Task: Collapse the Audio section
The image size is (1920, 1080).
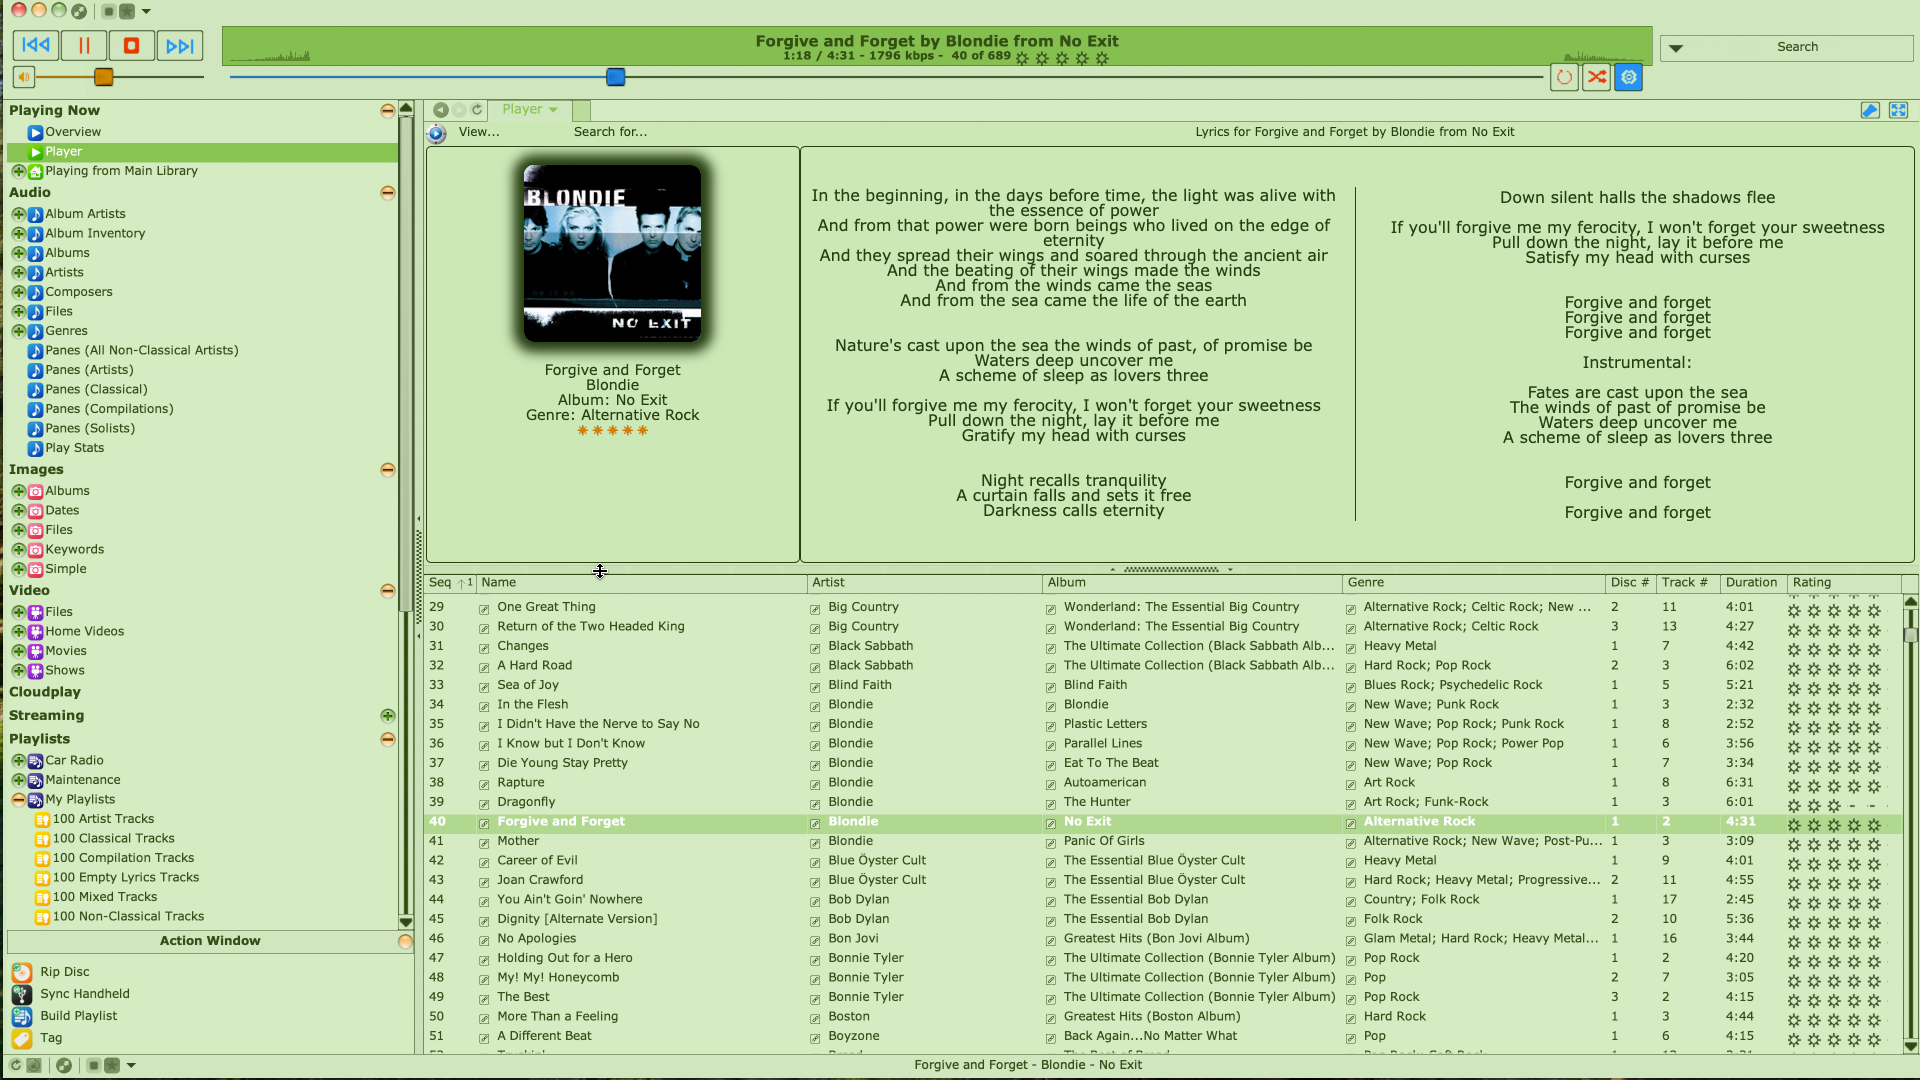Action: click(x=387, y=193)
